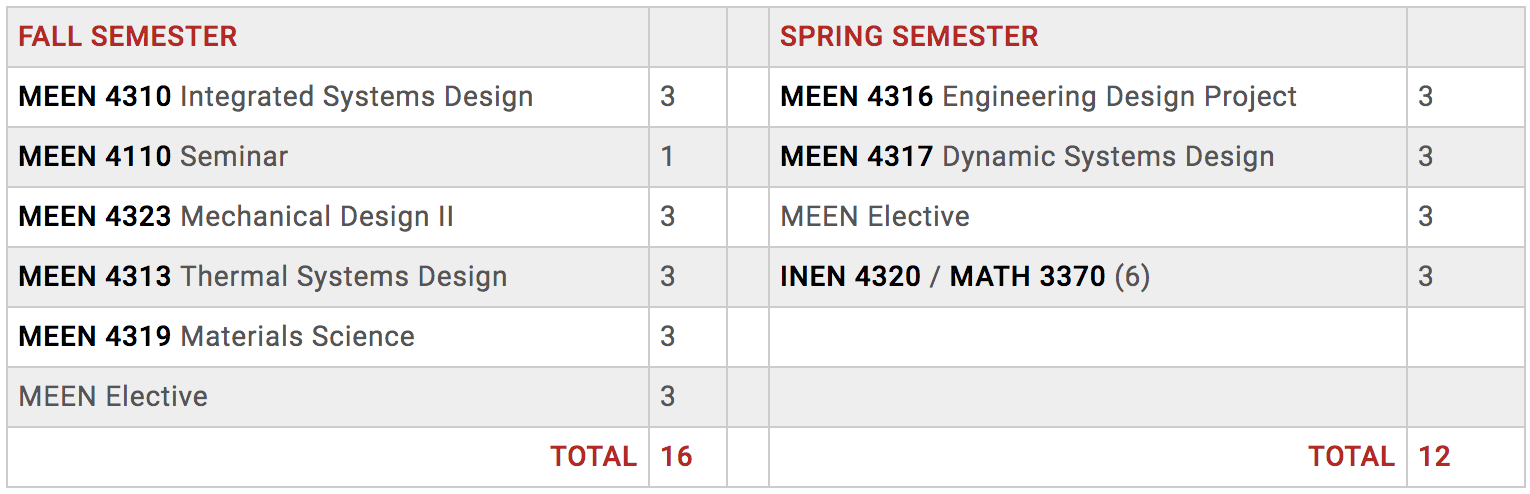Click the Integrated Systems Design title
1530x494 pixels.
[x=356, y=97]
